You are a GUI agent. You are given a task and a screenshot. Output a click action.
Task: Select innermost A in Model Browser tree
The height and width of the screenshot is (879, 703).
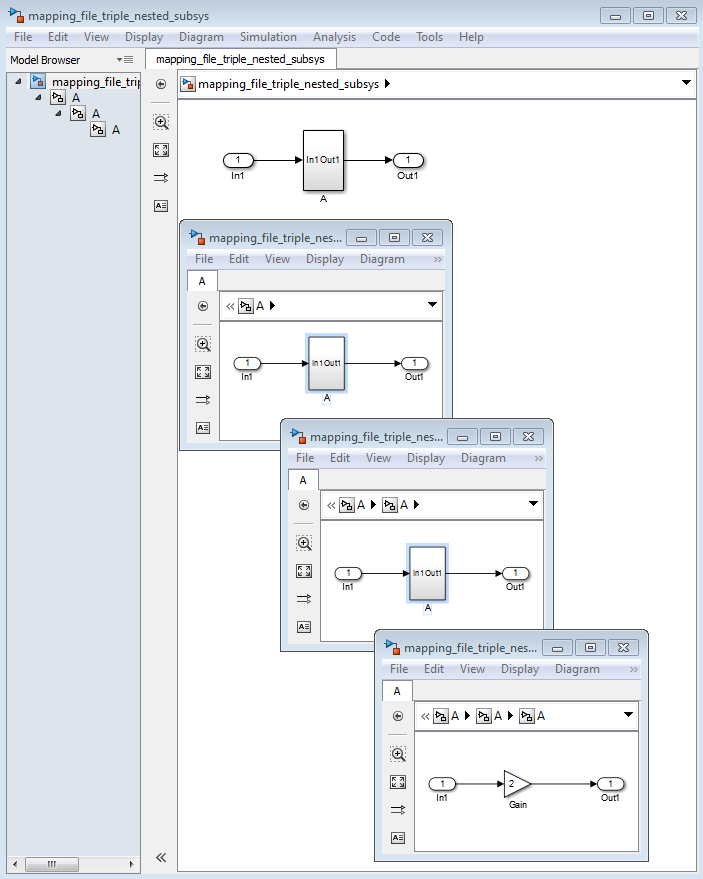pyautogui.click(x=115, y=130)
